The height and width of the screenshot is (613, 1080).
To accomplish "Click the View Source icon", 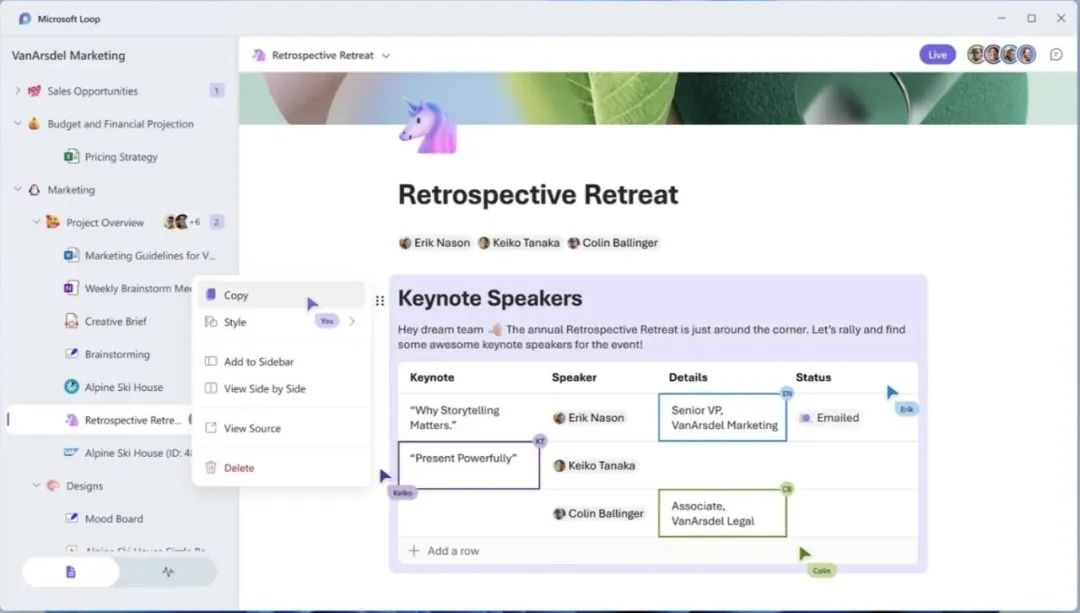I will (211, 428).
